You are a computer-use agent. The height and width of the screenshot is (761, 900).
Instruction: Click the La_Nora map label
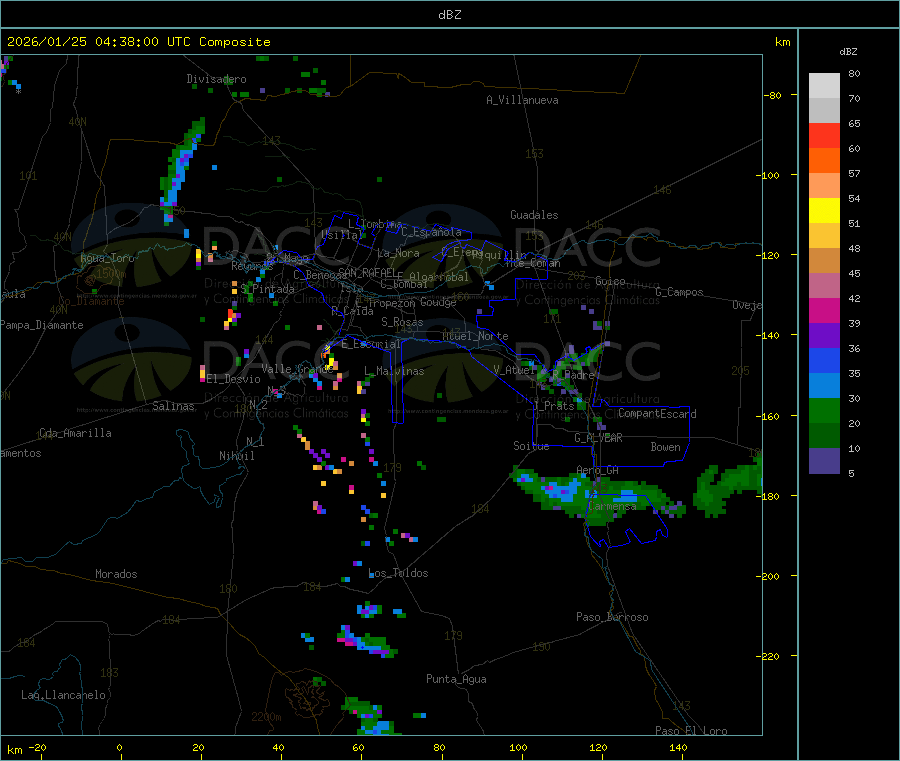398,253
